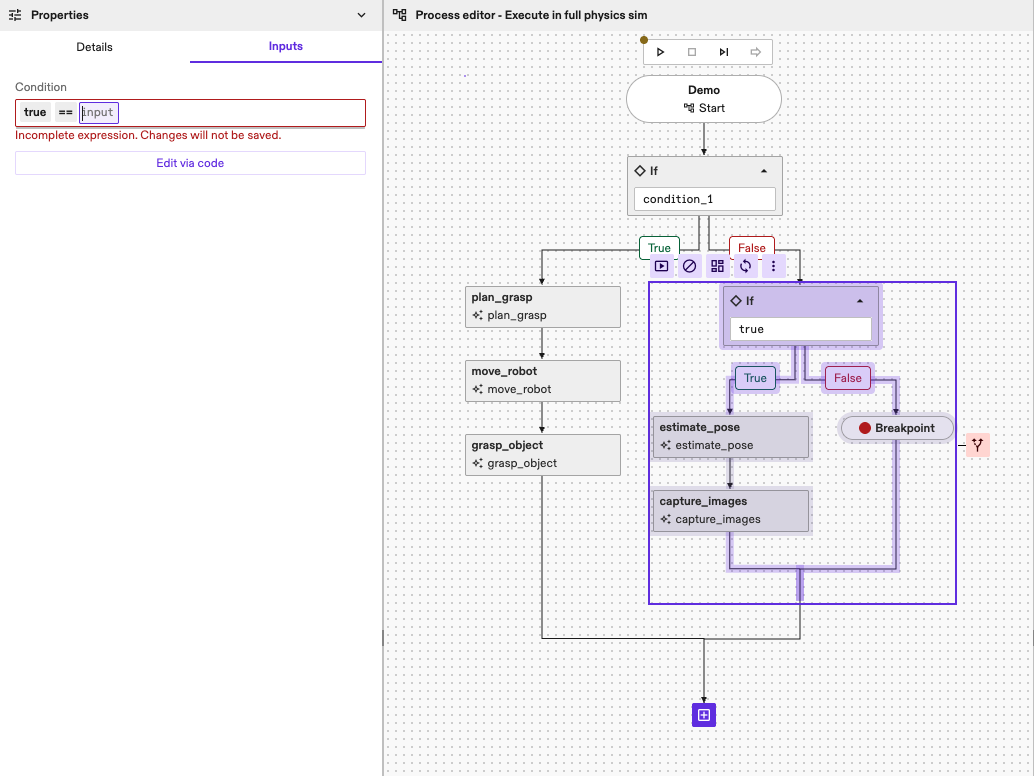
Task: Collapse the Properties panel chevron
Action: (x=362, y=15)
